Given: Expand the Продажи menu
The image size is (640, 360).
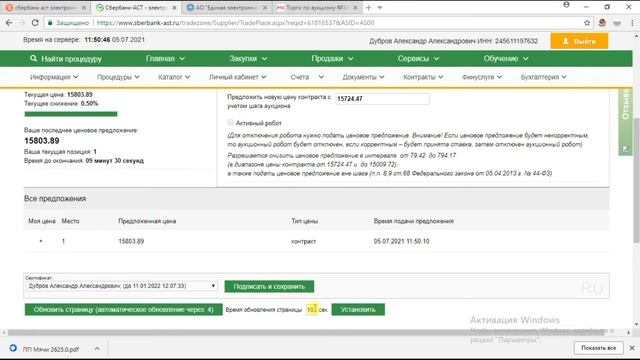Looking at the screenshot, I should coord(332,58).
